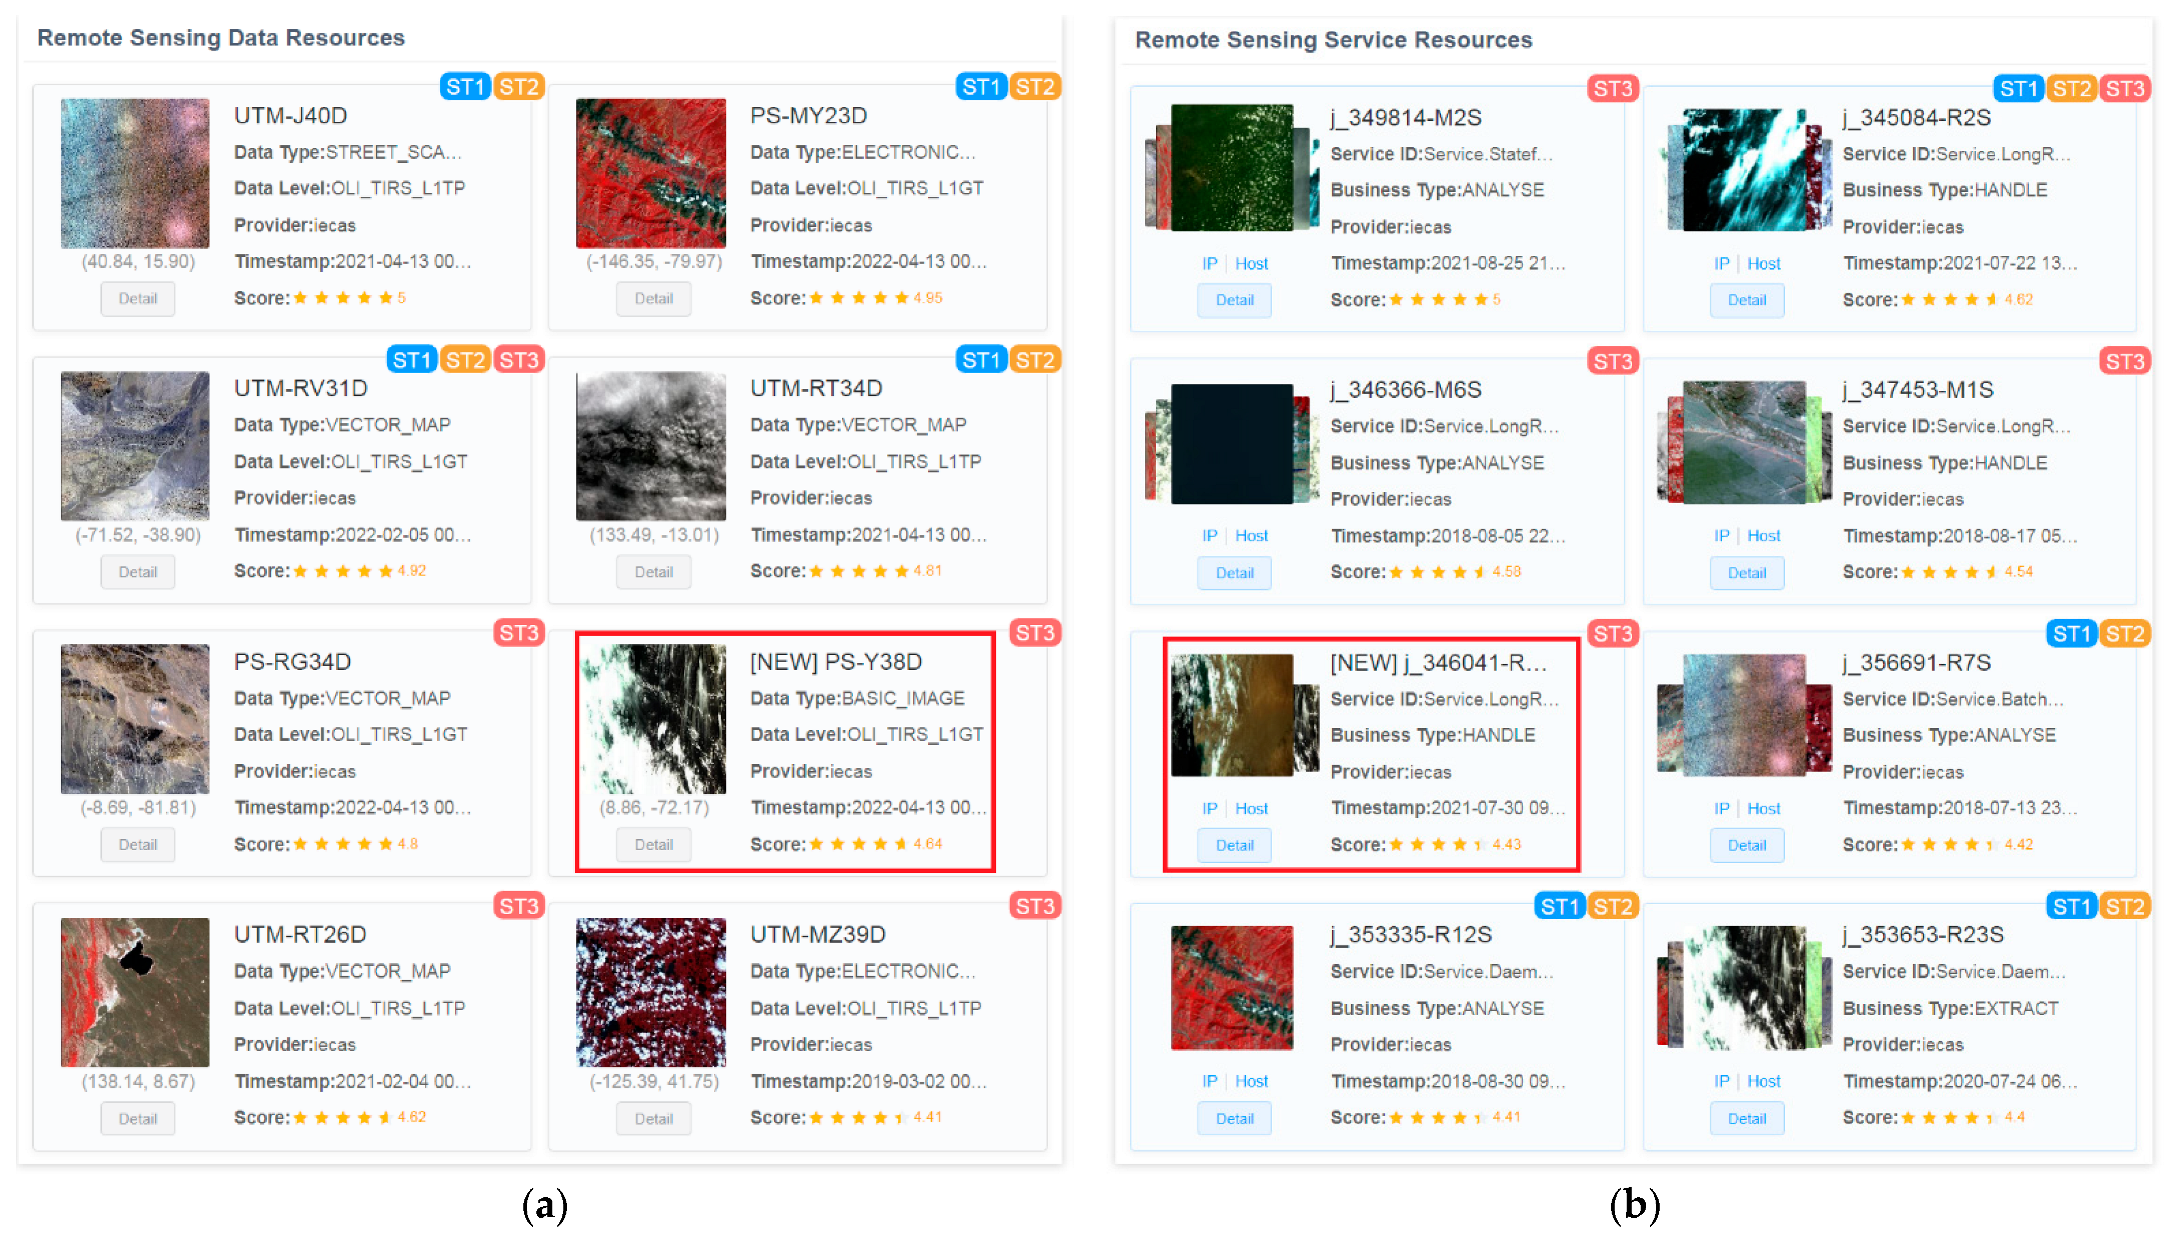This screenshot has height=1240, width=2172.
Task: Open Detail for UTM-J40D data resource
Action: 138,298
